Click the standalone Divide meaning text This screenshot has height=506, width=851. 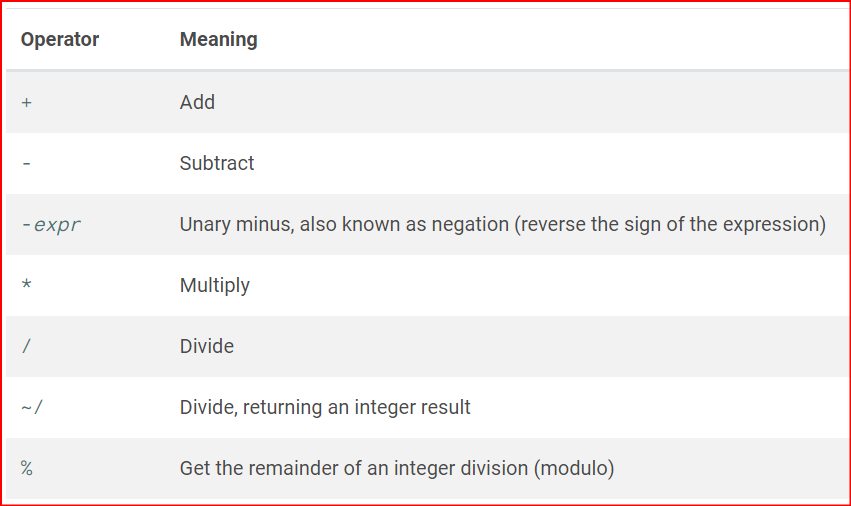(x=206, y=346)
